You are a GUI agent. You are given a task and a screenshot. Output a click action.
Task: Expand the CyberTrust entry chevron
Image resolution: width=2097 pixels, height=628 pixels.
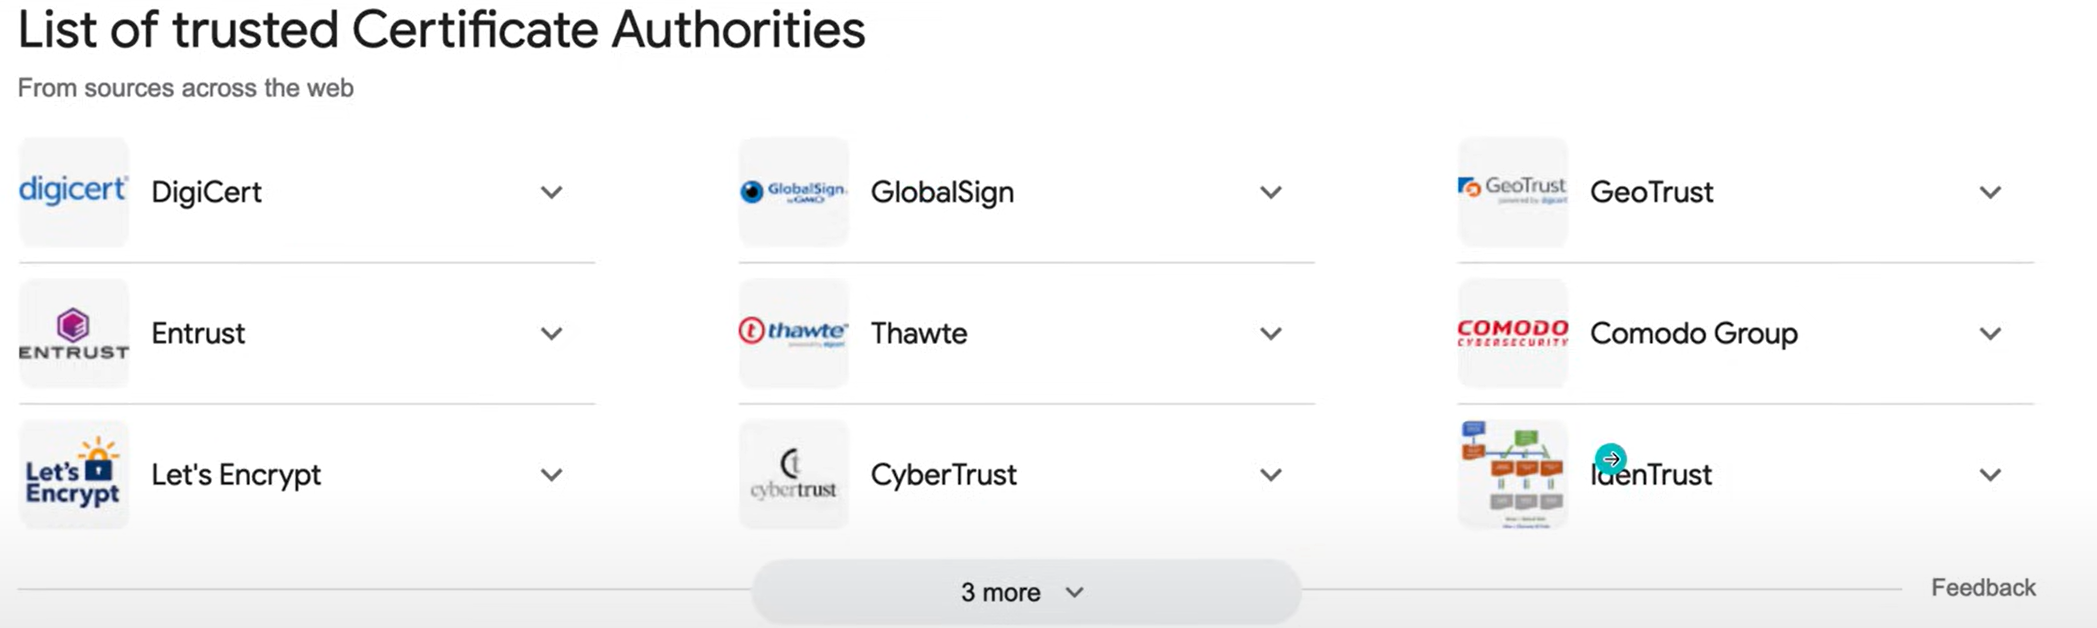[1270, 475]
